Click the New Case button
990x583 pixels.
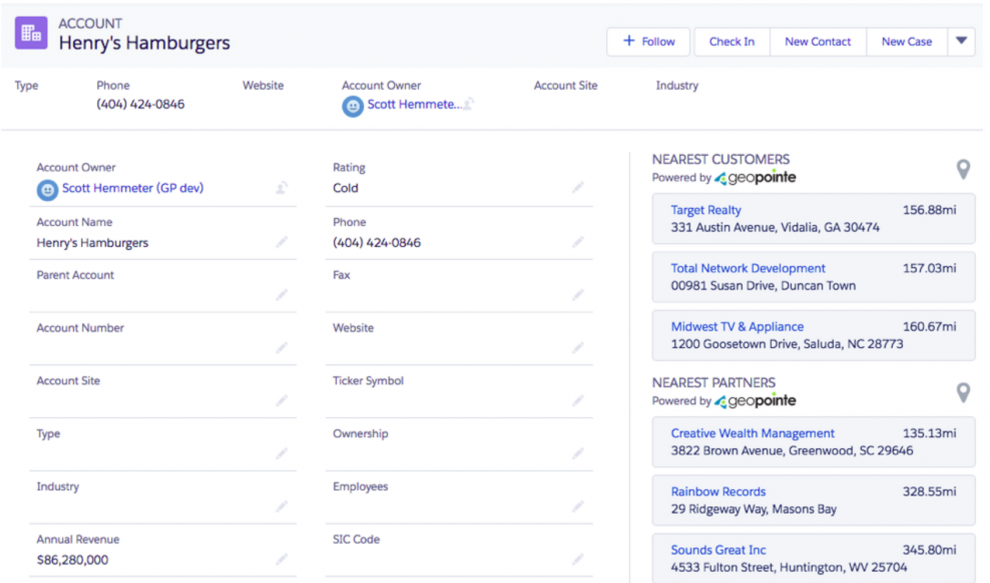907,42
